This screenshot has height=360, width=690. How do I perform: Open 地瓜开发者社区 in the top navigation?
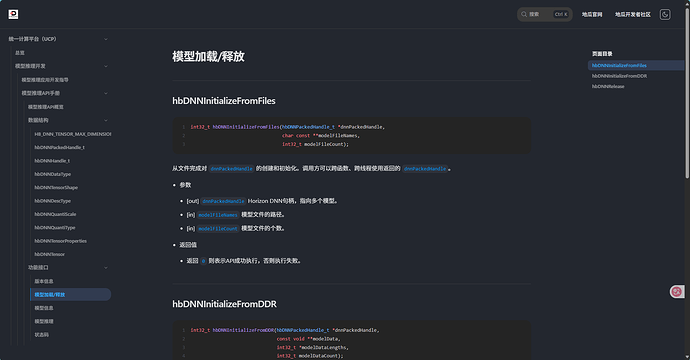coord(633,15)
